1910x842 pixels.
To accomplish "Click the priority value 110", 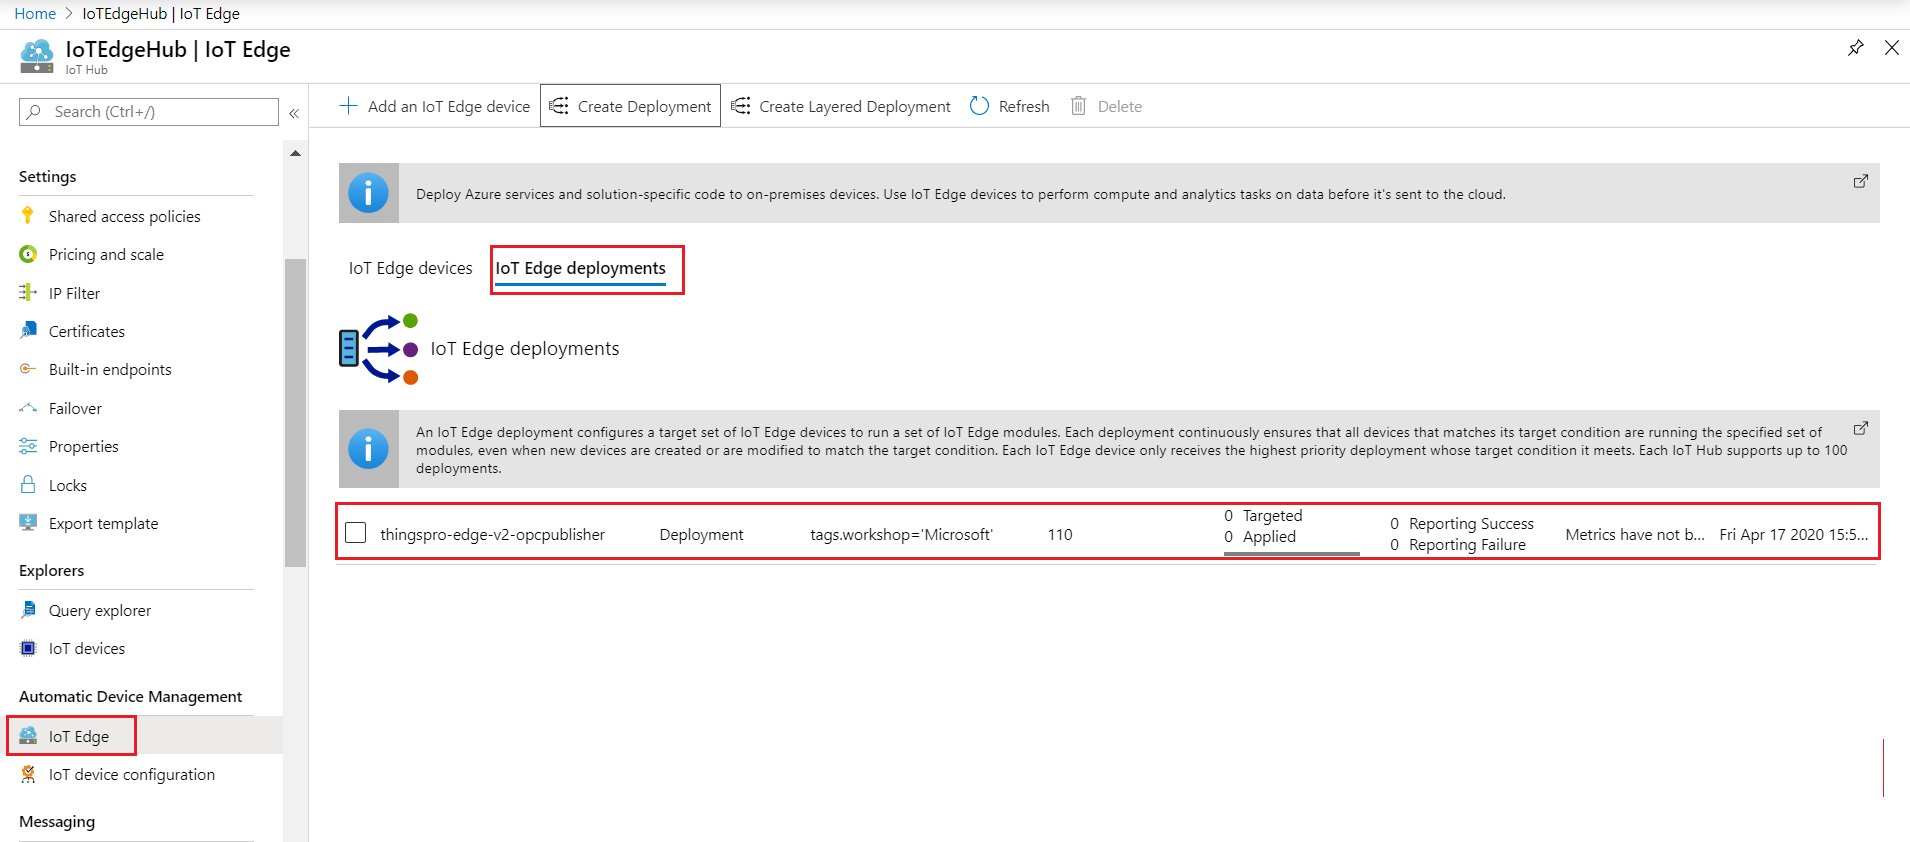I will (x=1060, y=534).
